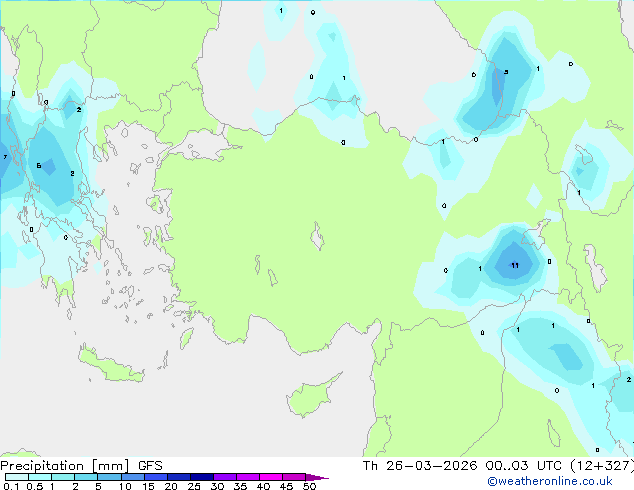
Task: Click the legend label "25"
Action: tap(194, 486)
